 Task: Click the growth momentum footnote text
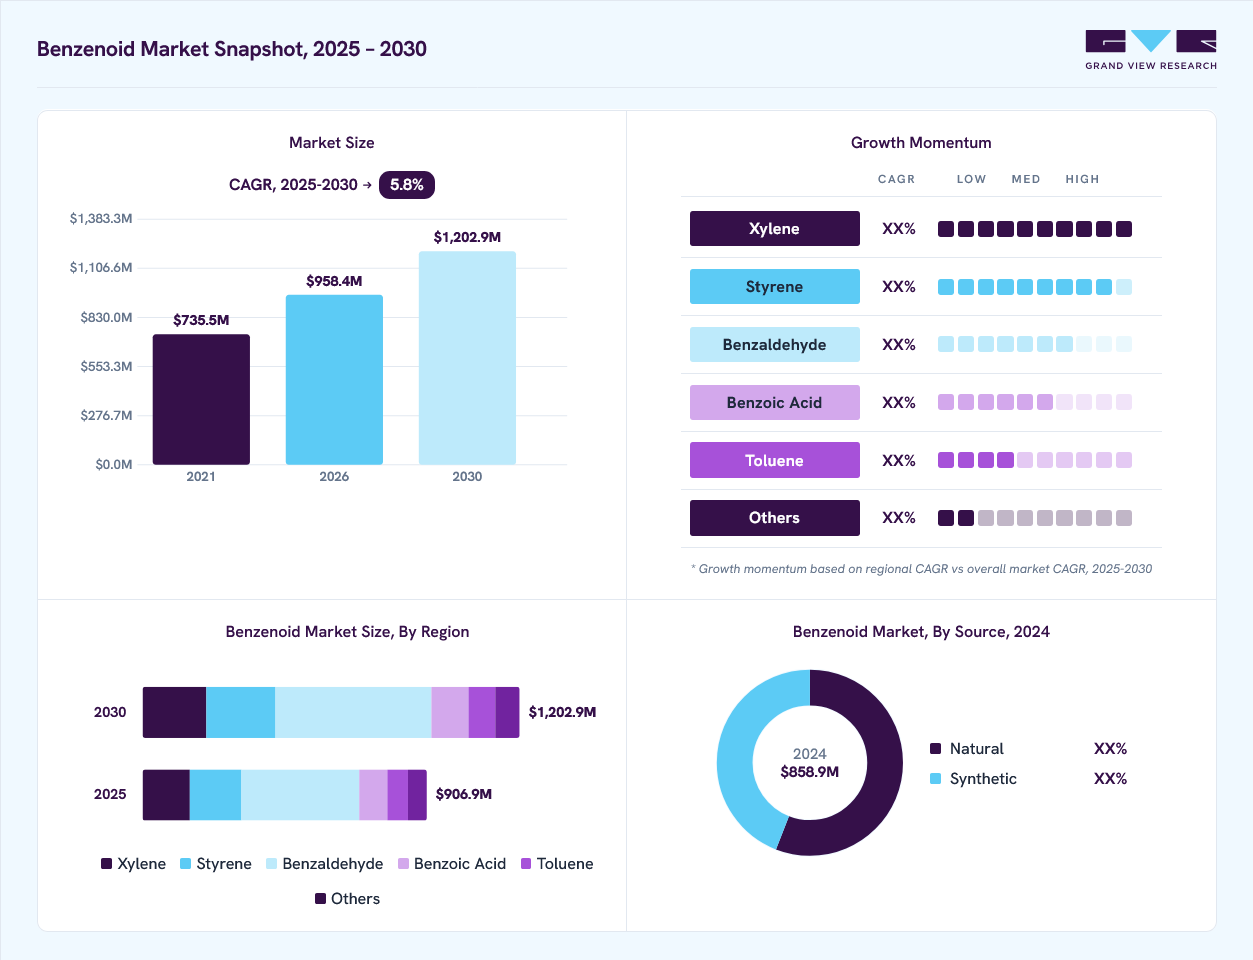tap(921, 569)
